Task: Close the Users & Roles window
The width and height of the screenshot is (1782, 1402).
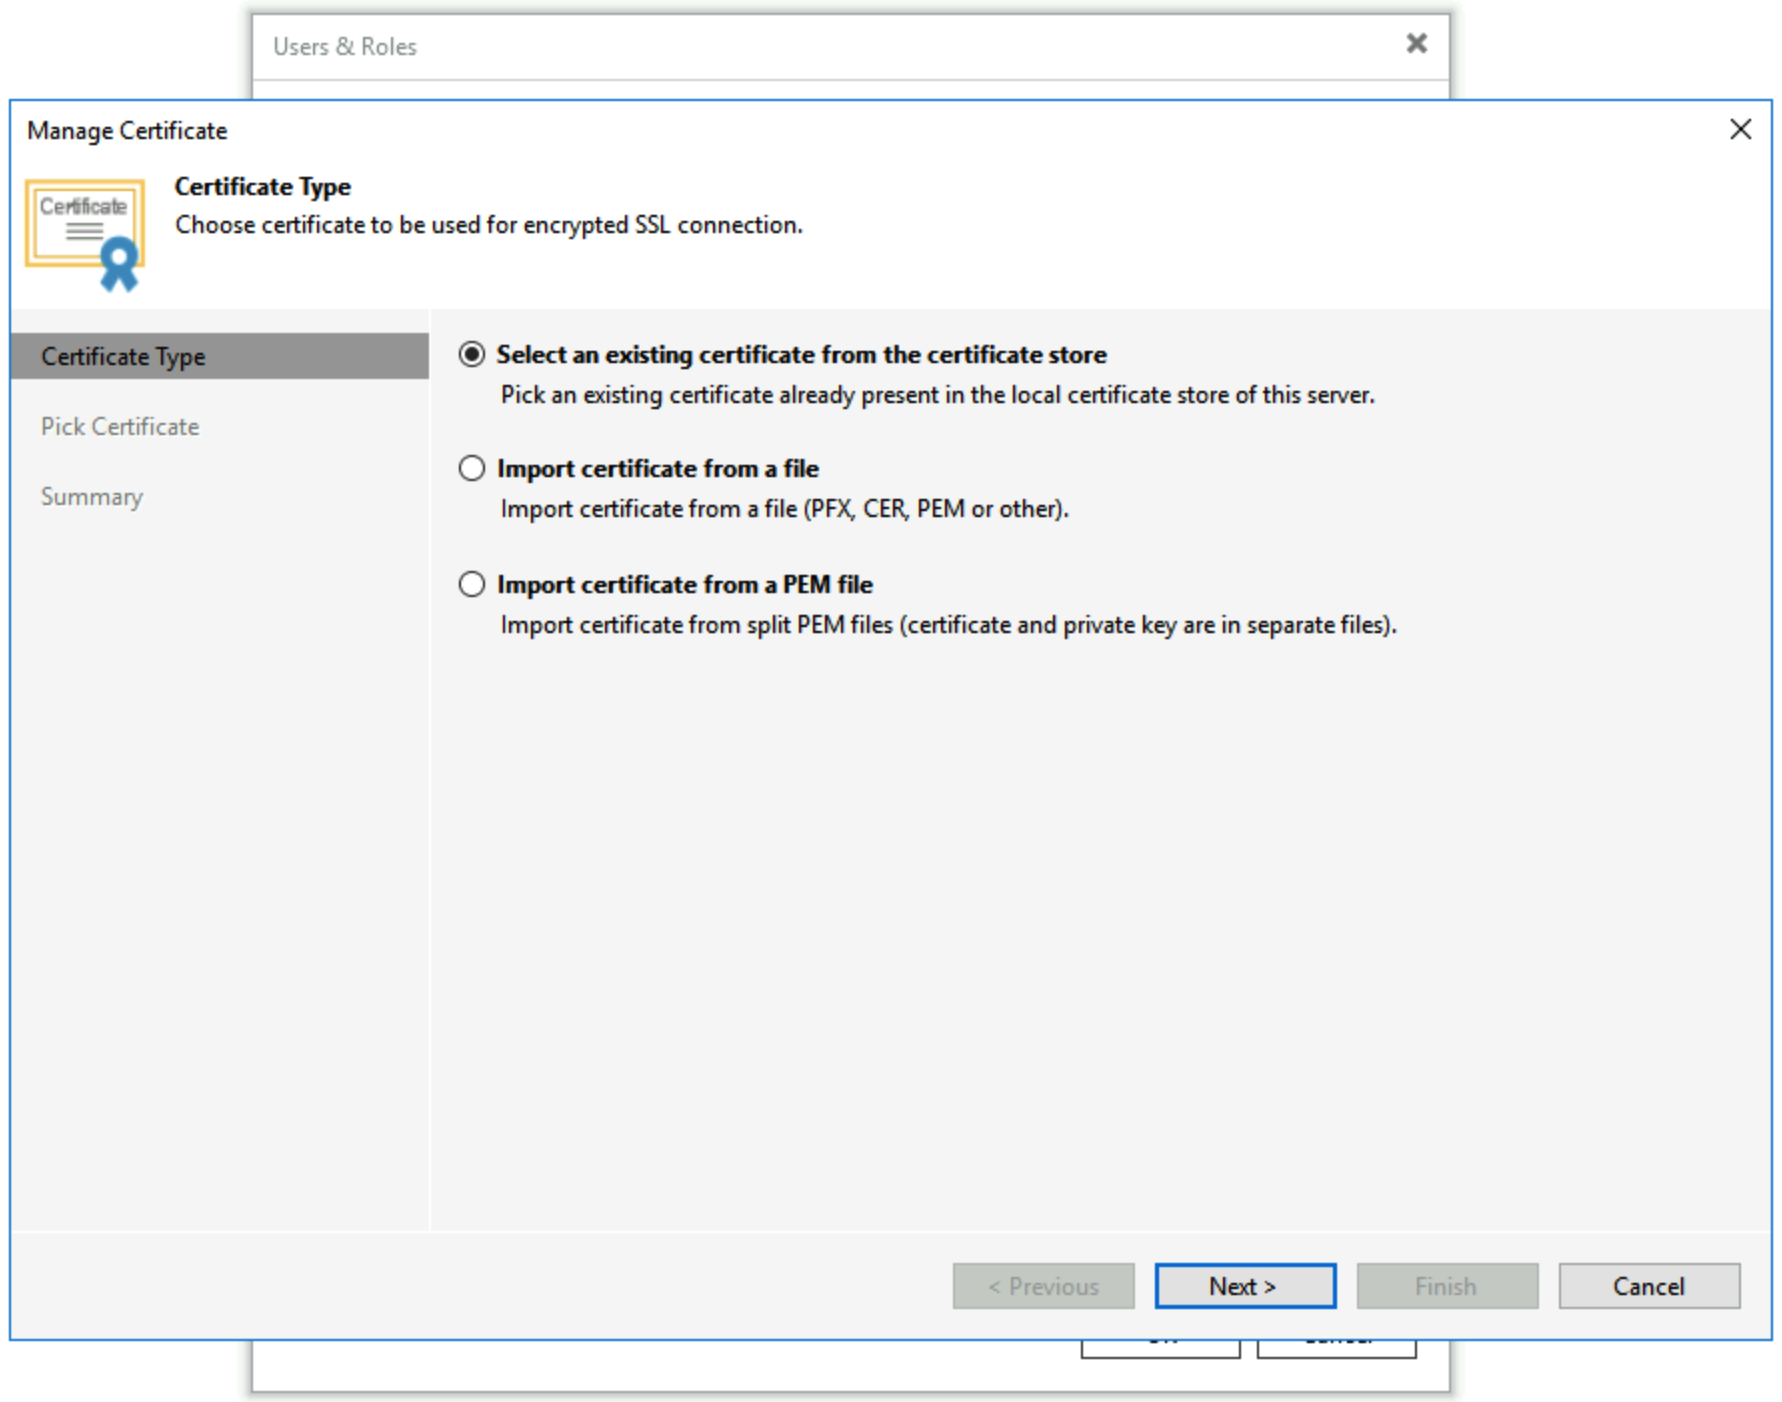Action: (x=1416, y=44)
